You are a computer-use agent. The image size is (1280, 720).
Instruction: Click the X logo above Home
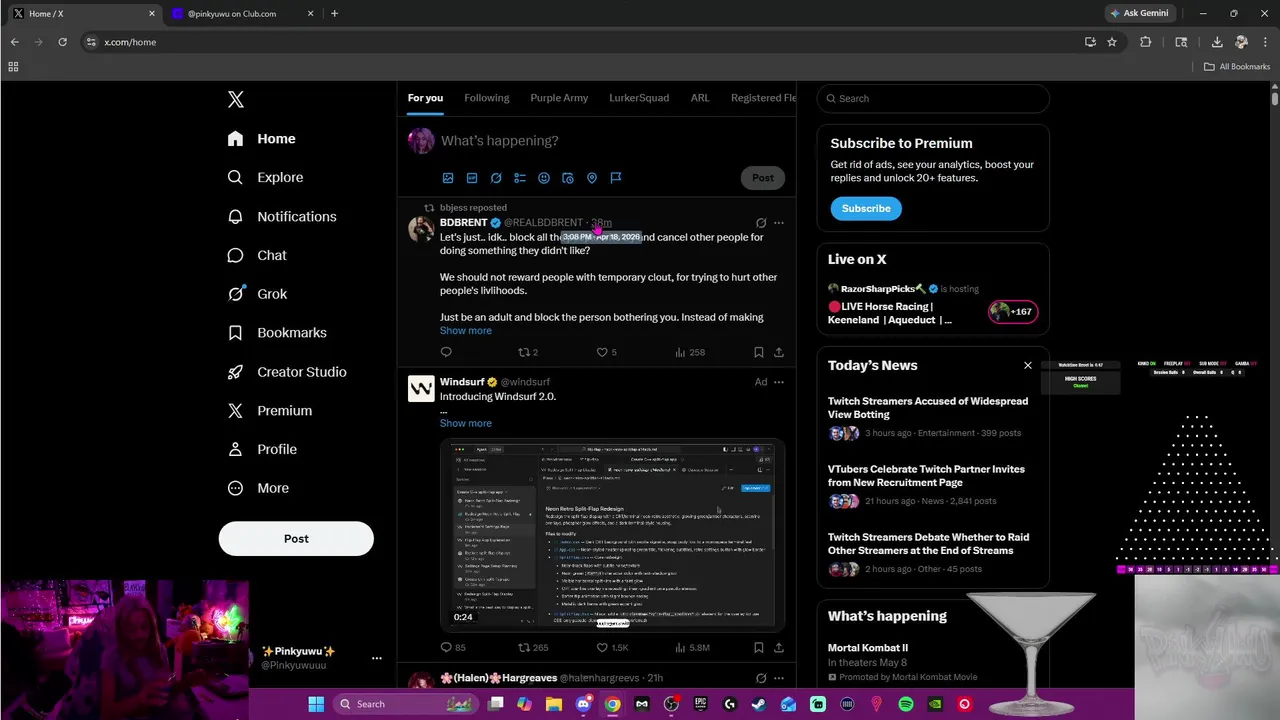pos(235,99)
